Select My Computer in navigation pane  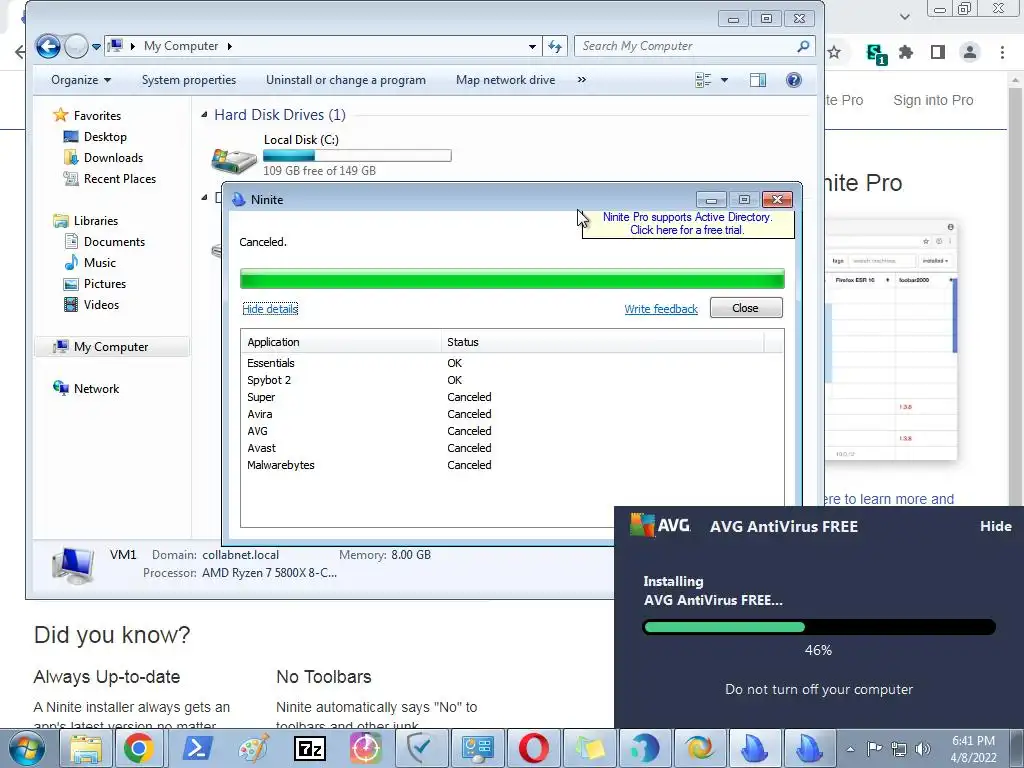[x=112, y=347]
